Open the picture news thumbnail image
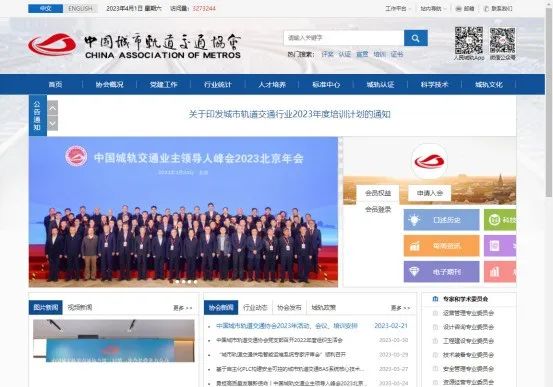Image resolution: width=553 pixels, height=387 pixels. (x=114, y=341)
